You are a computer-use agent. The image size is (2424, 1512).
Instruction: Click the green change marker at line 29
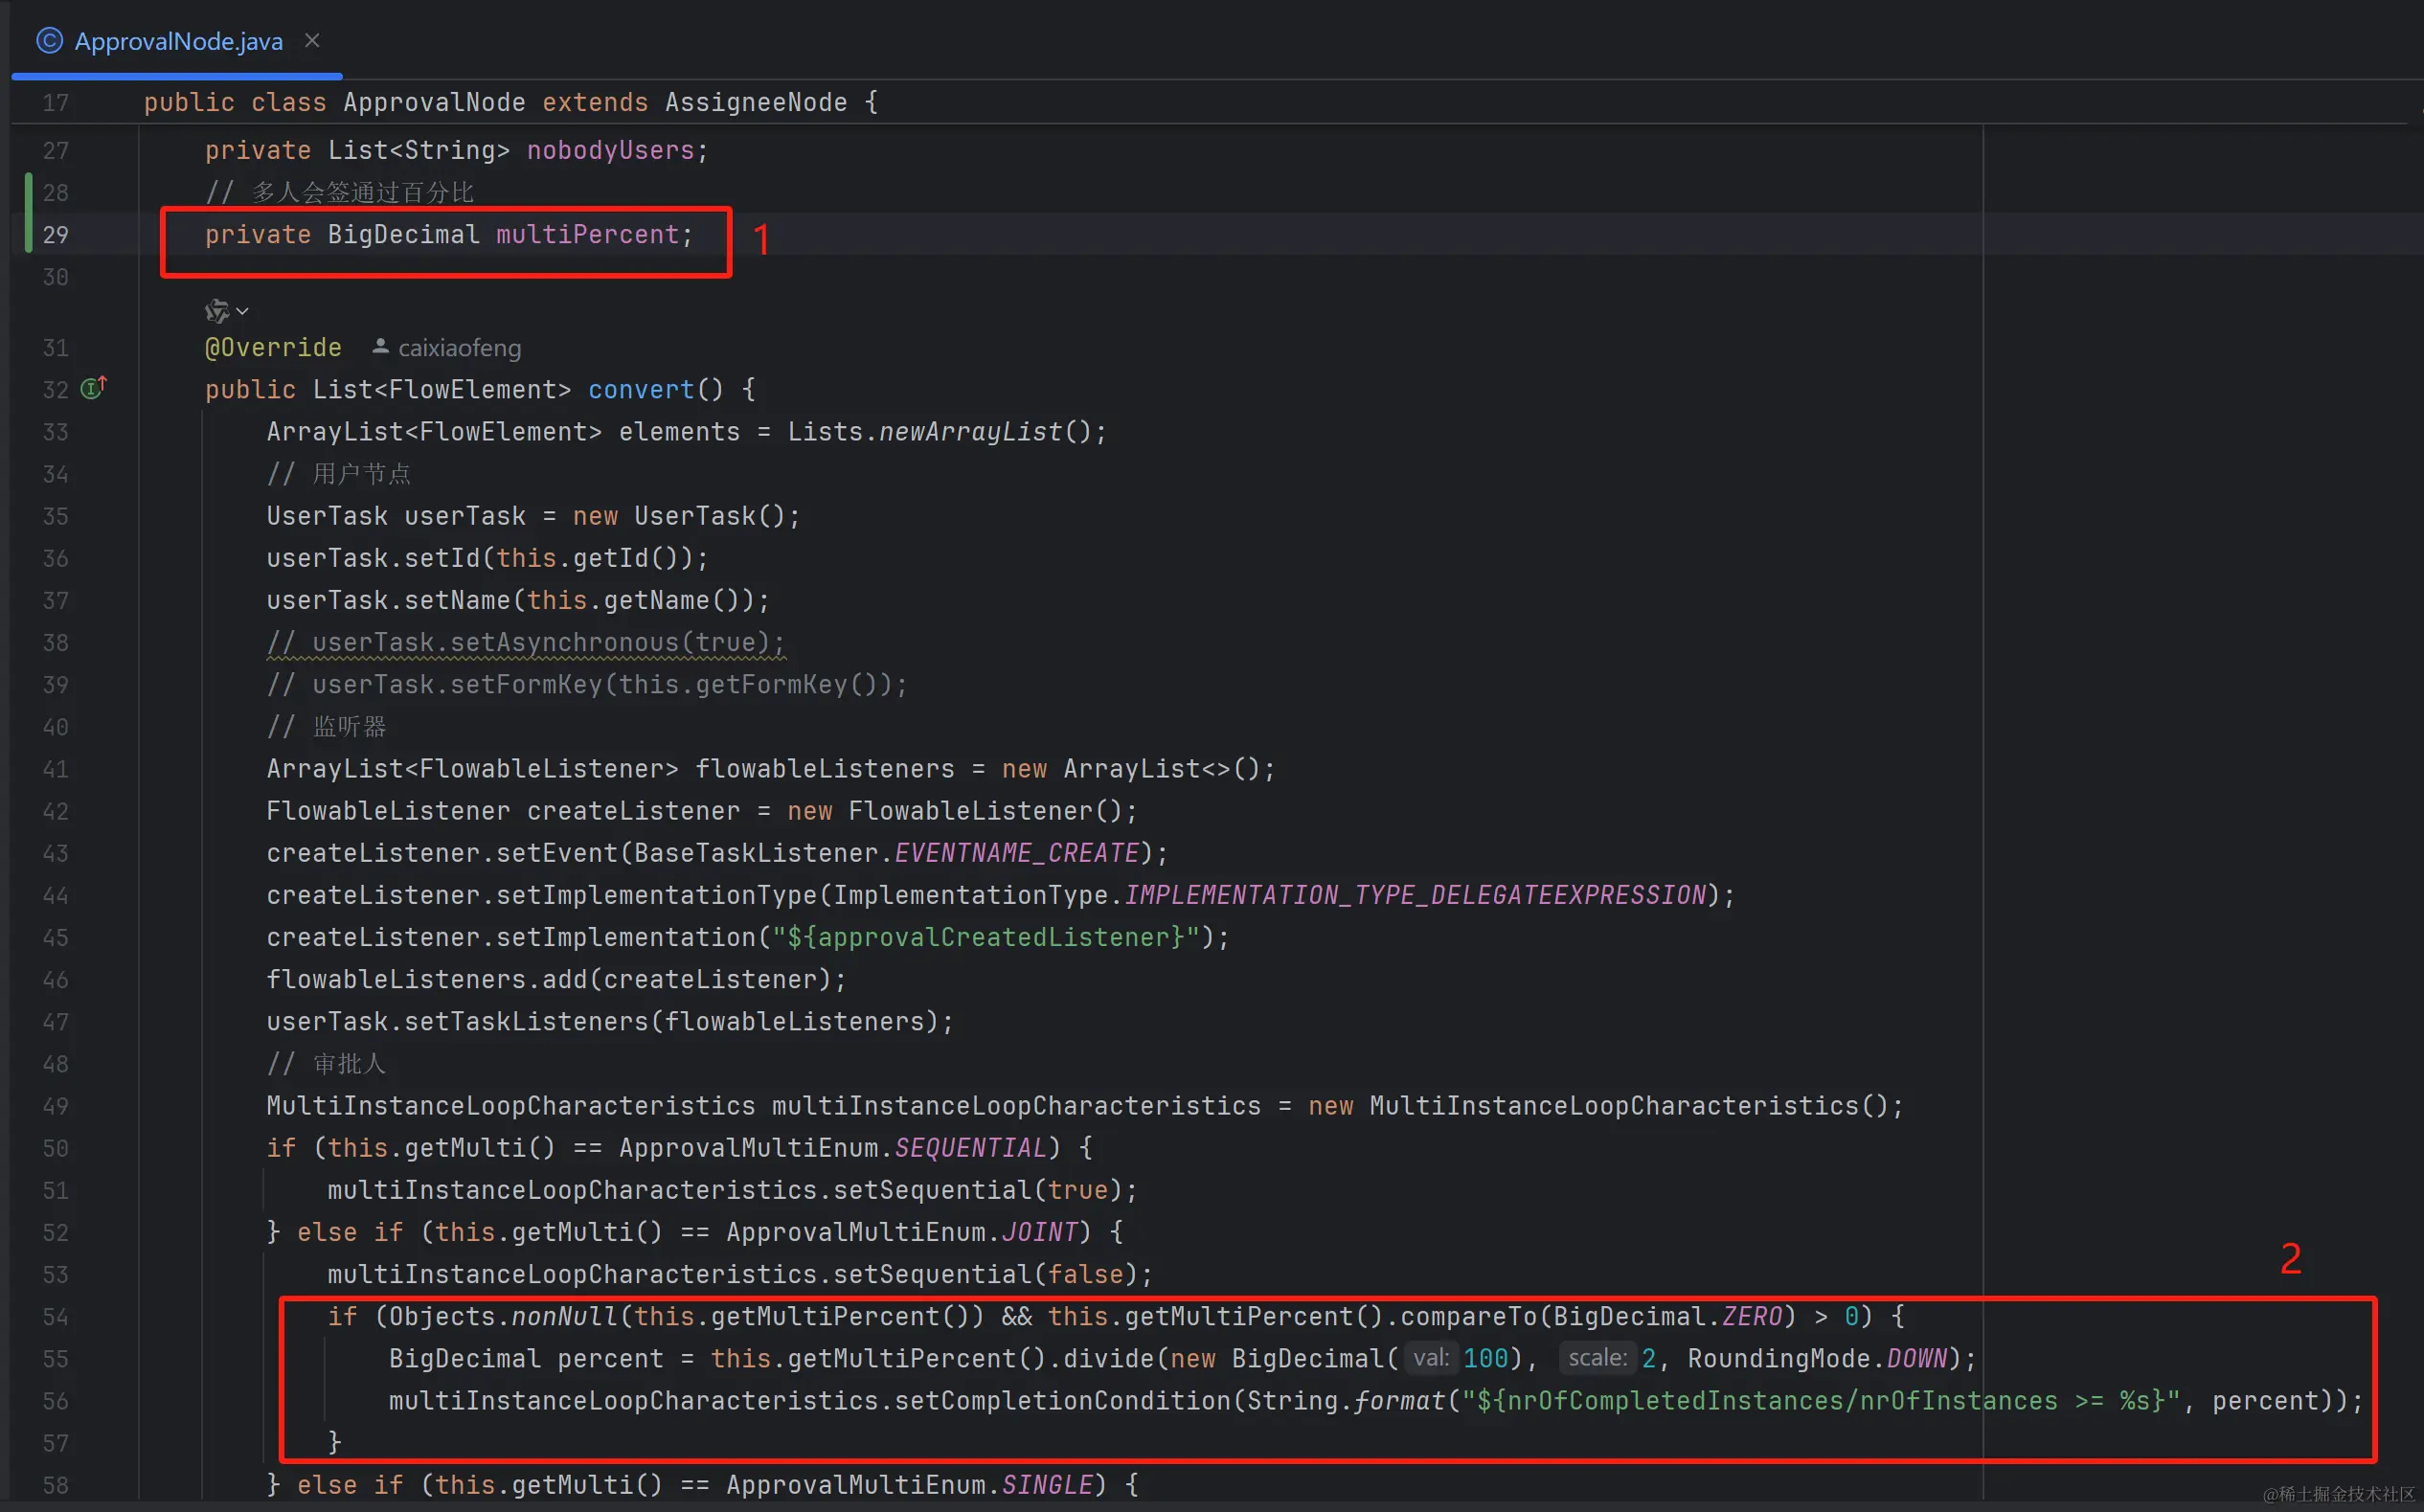(x=29, y=213)
